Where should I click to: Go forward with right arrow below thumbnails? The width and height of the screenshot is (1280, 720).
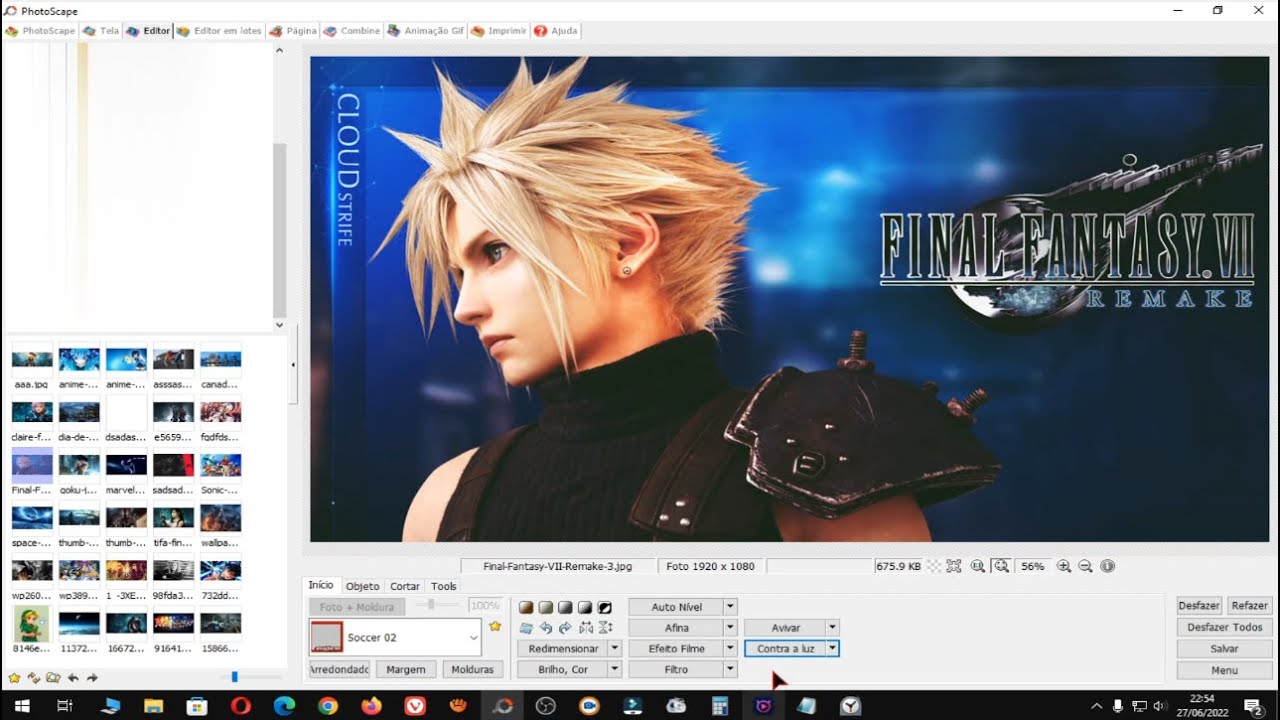pyautogui.click(x=92, y=678)
